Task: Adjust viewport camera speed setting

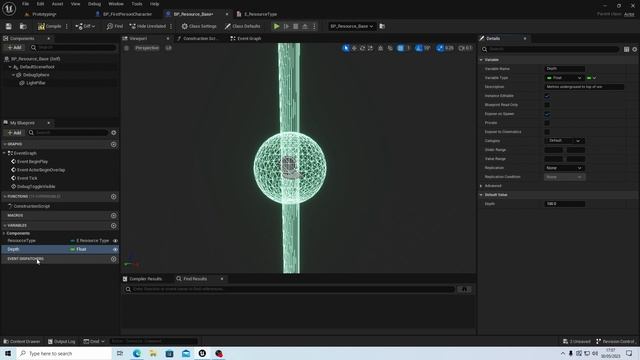Action: point(465,48)
